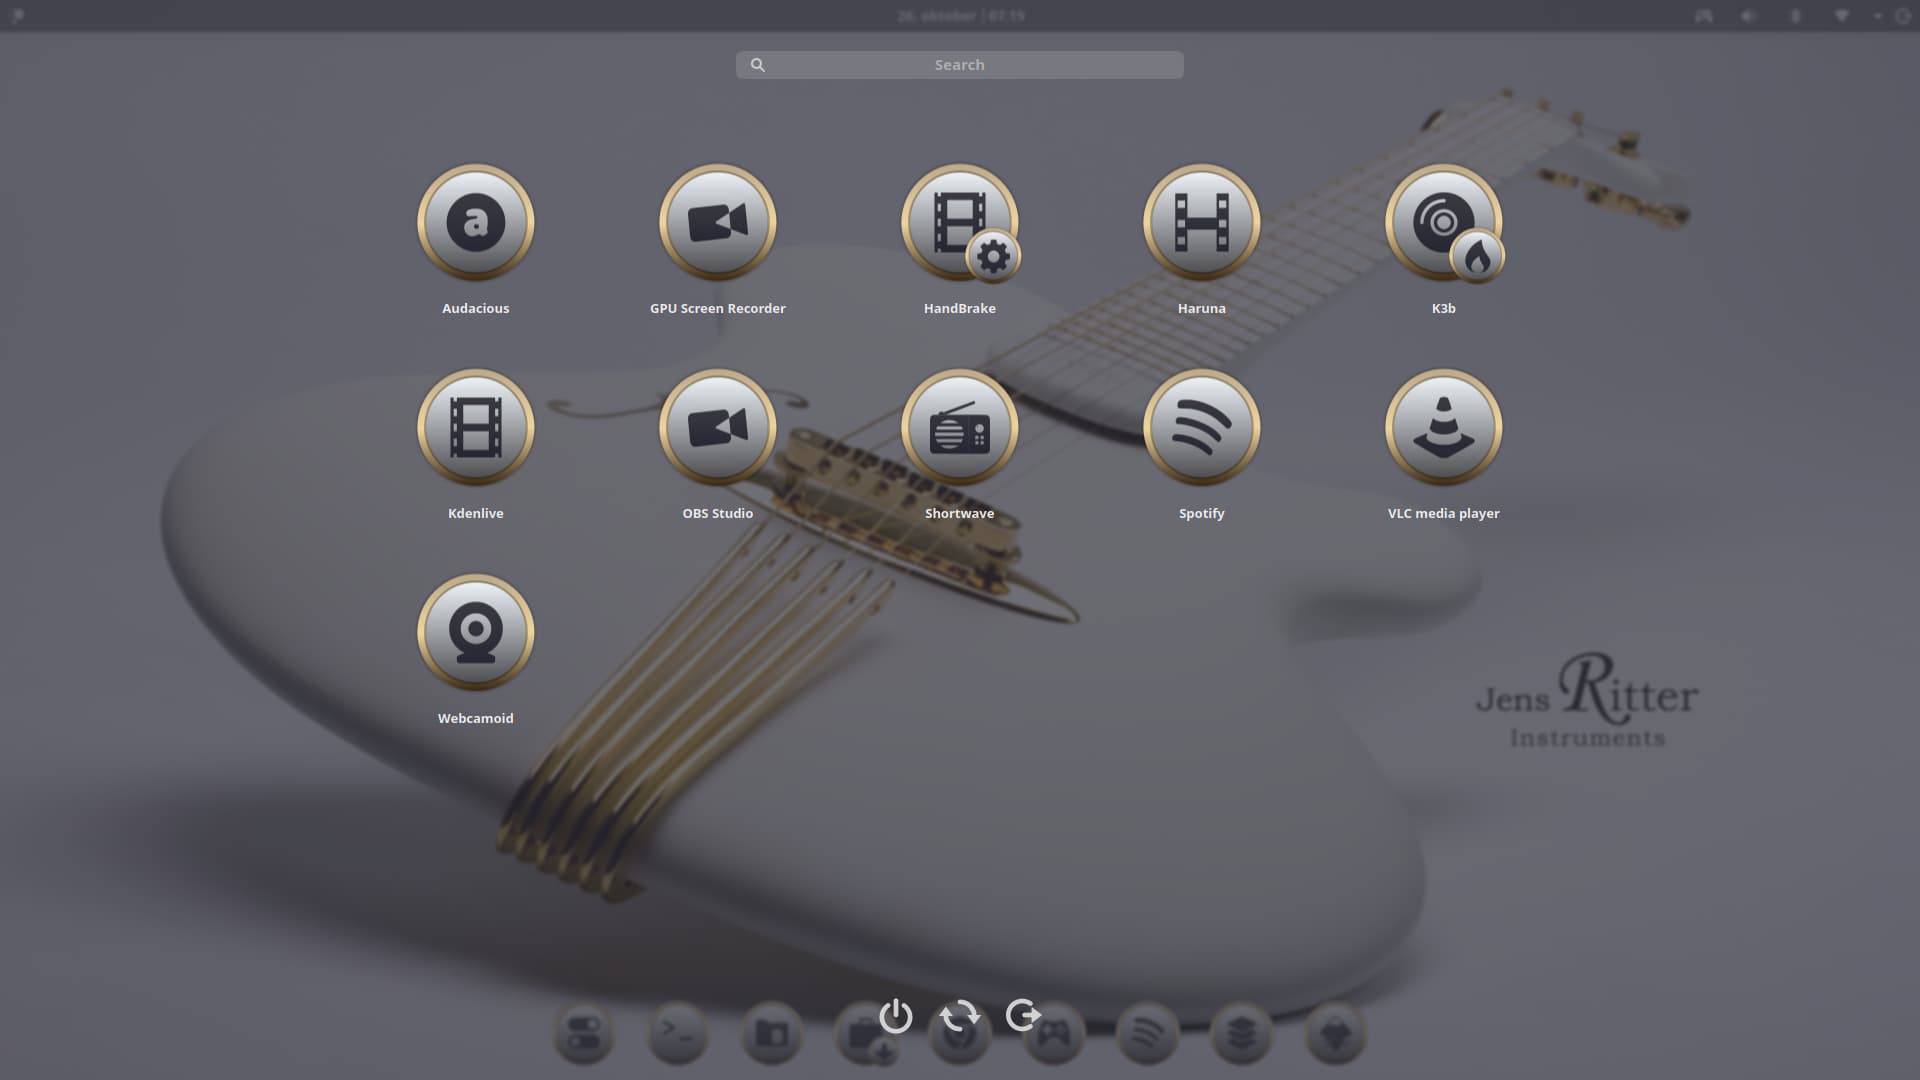Click the date and time in the top bar
The height and width of the screenshot is (1080, 1920).
(x=960, y=16)
